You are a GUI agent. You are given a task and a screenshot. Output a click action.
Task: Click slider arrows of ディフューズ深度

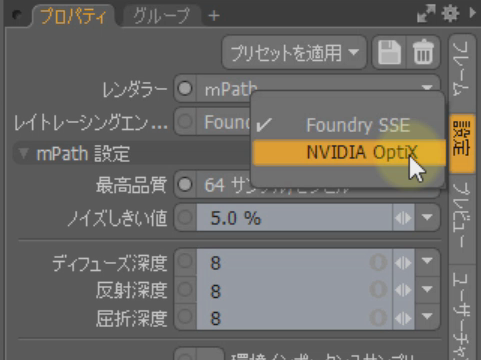[403, 263]
